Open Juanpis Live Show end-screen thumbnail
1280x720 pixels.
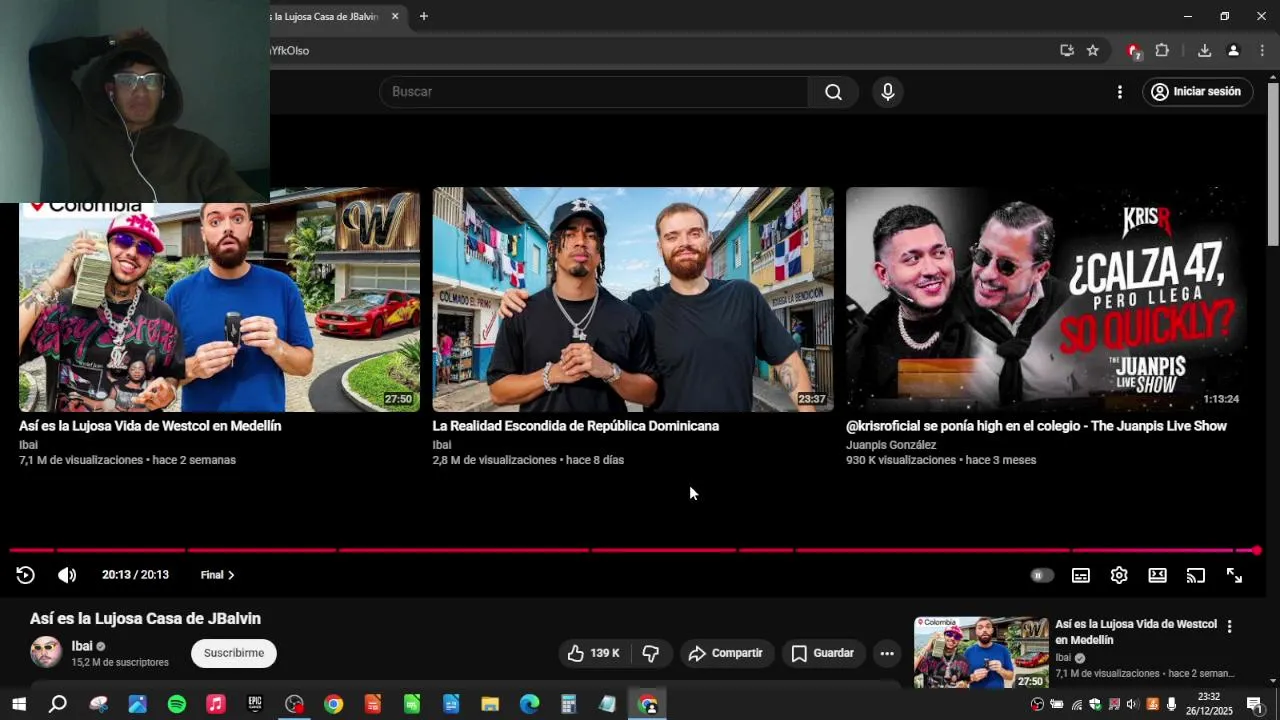(x=1046, y=299)
